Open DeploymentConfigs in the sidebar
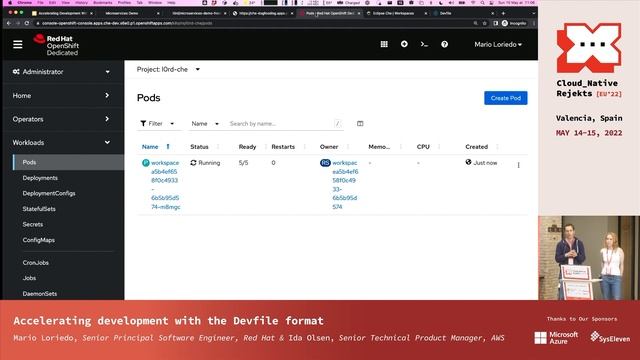Image resolution: width=640 pixels, height=360 pixels. point(49,193)
